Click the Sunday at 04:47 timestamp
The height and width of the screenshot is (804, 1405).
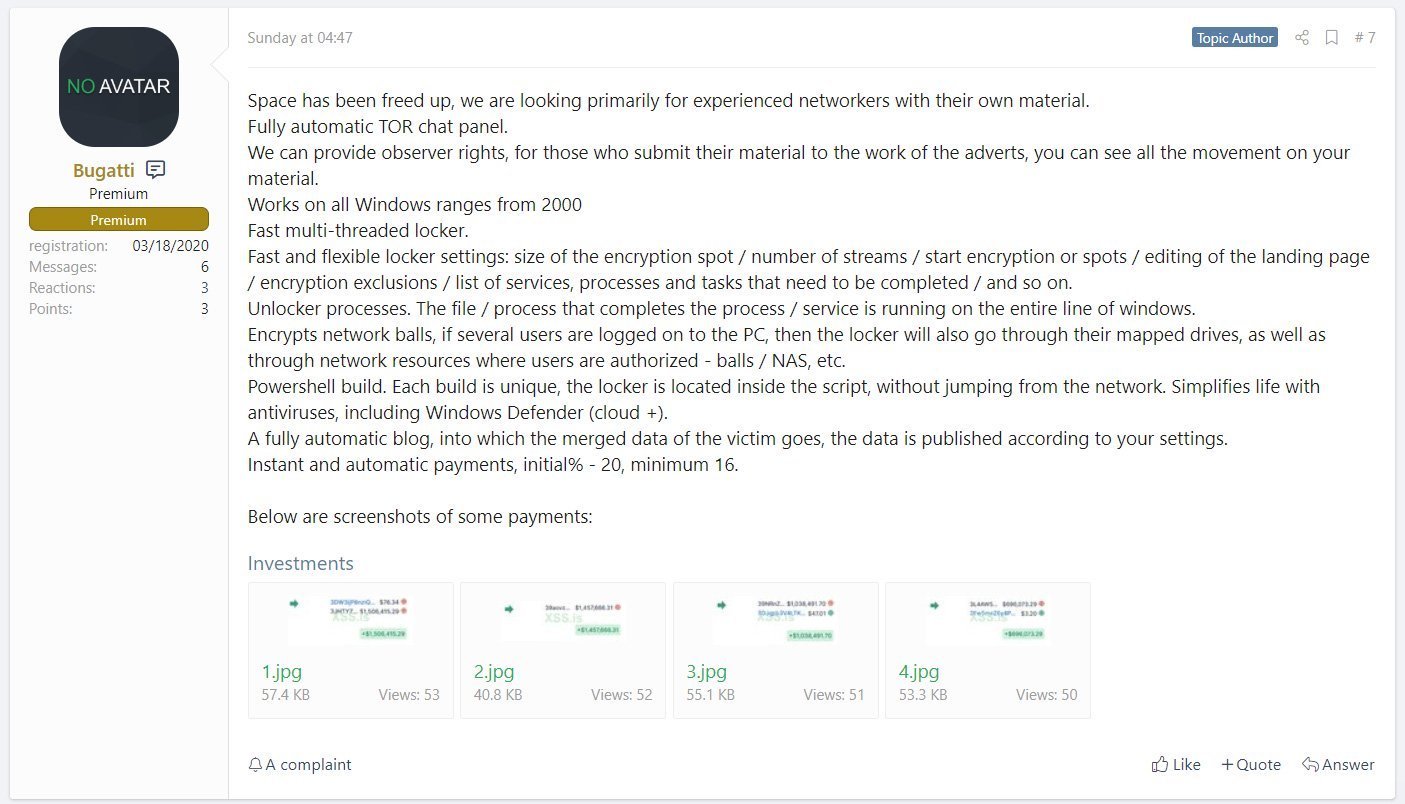coord(300,38)
